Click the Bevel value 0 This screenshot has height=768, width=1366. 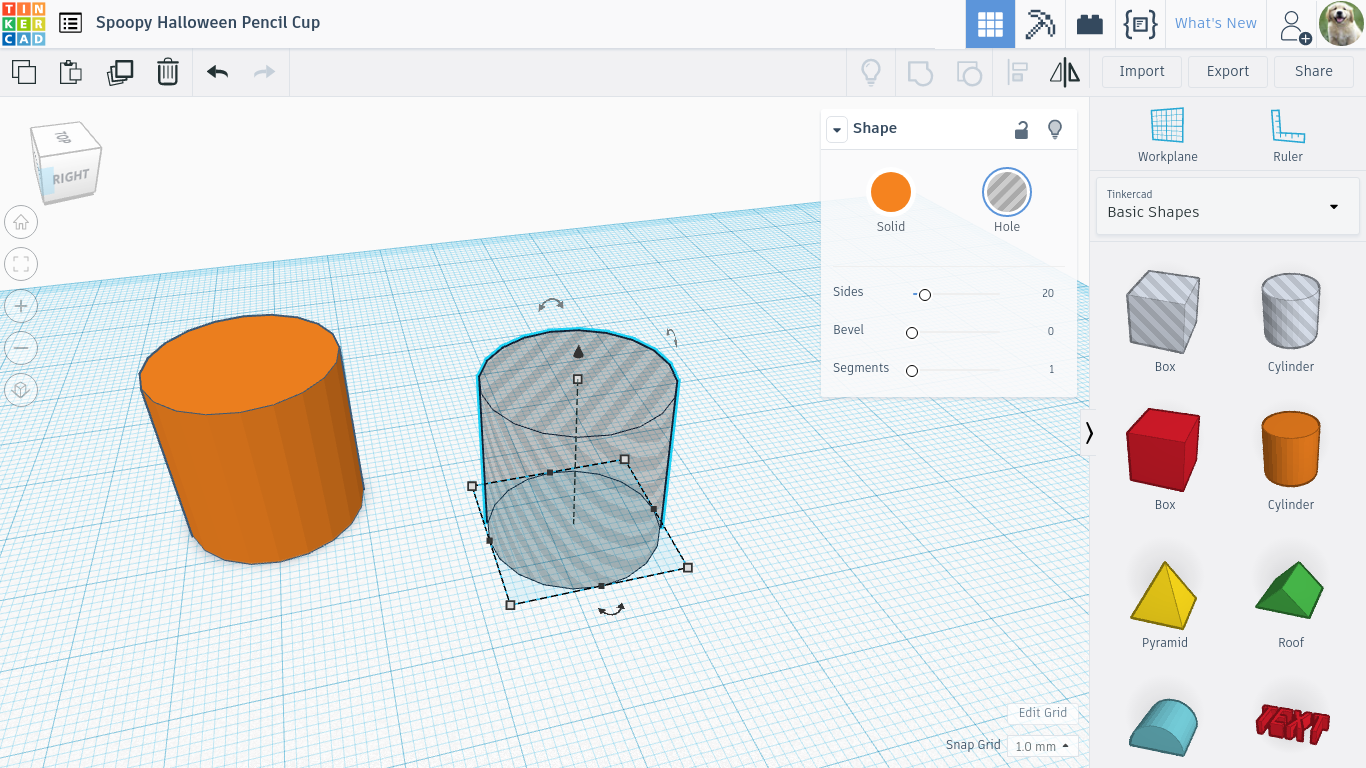[1050, 331]
